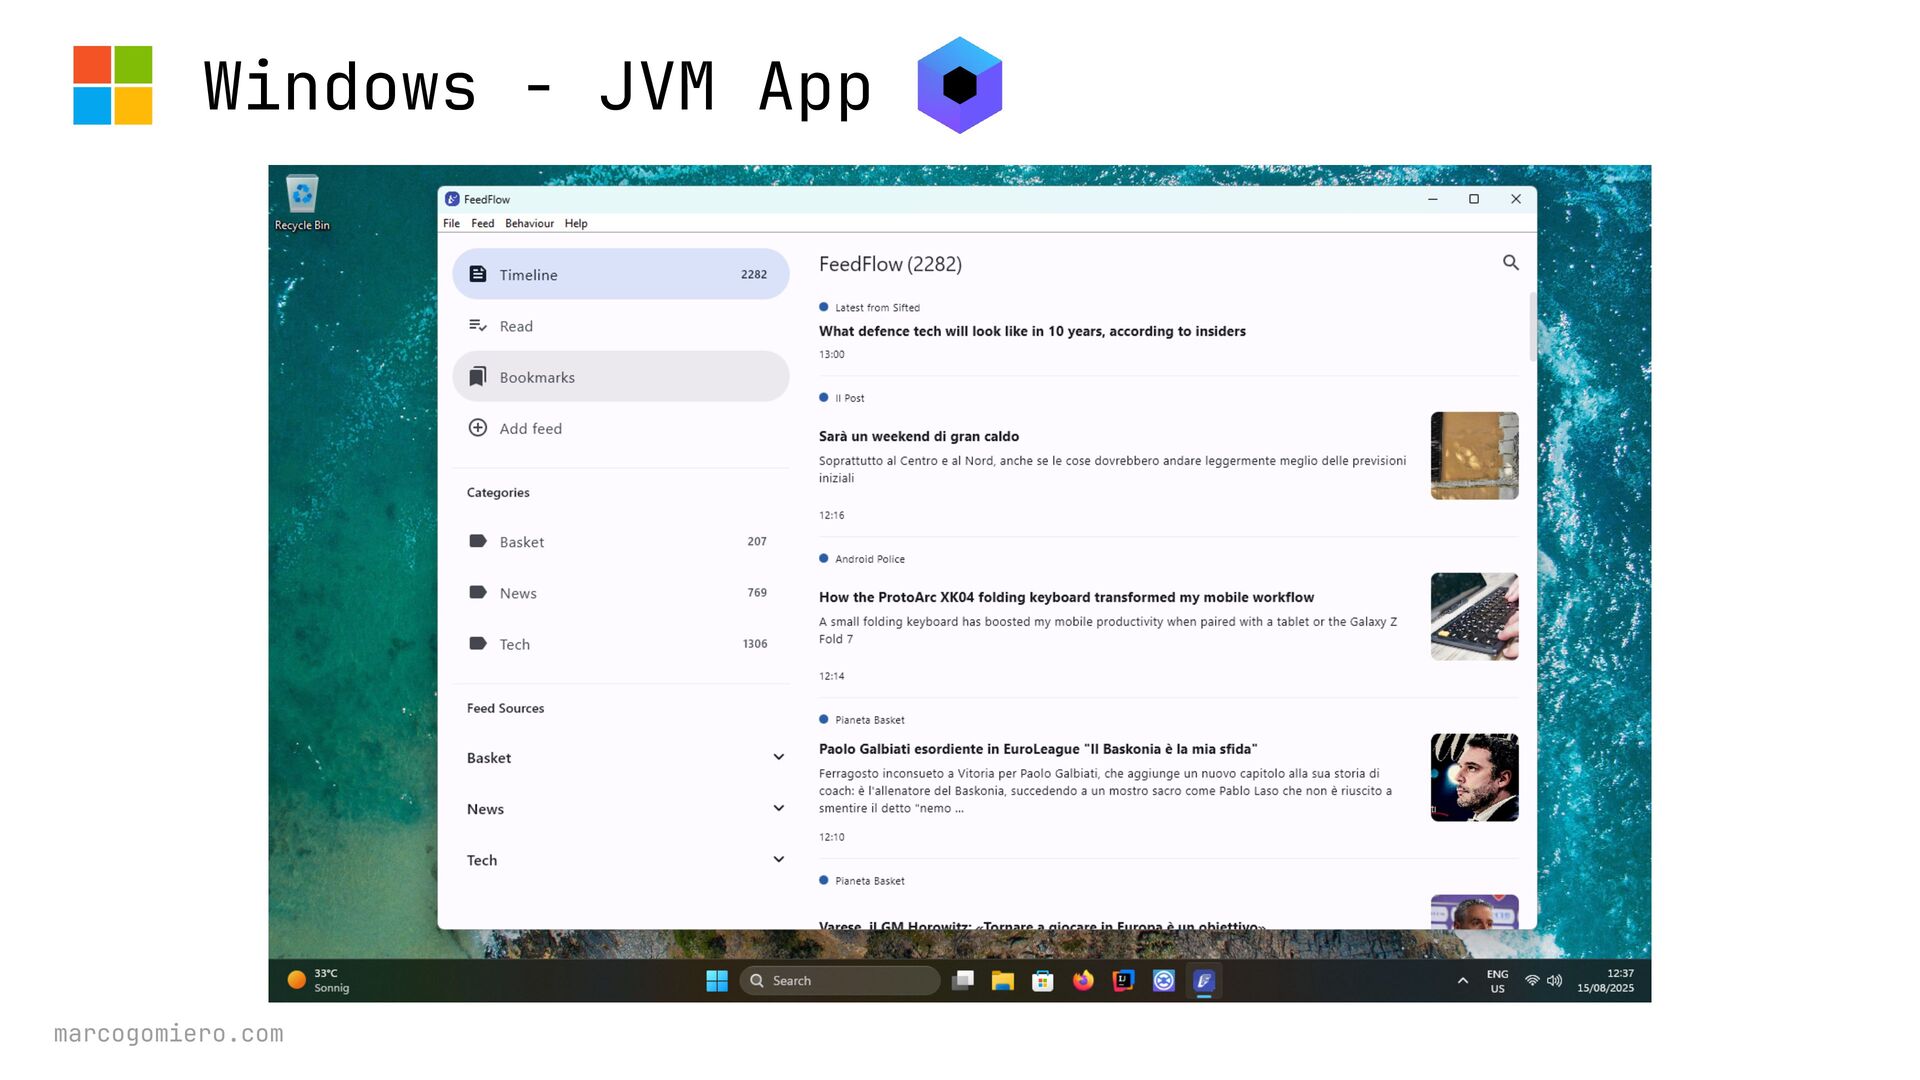Select the Timeline view with 2282 items
Screen dimensions: 1920x1080
(621, 274)
